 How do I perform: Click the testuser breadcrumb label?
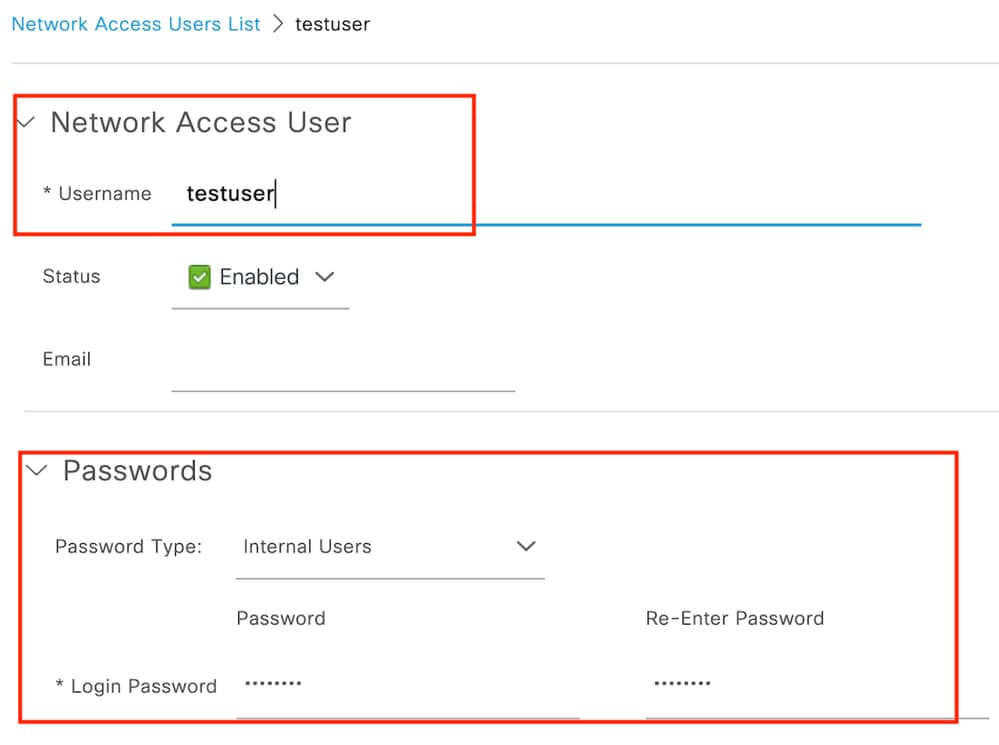point(332,24)
